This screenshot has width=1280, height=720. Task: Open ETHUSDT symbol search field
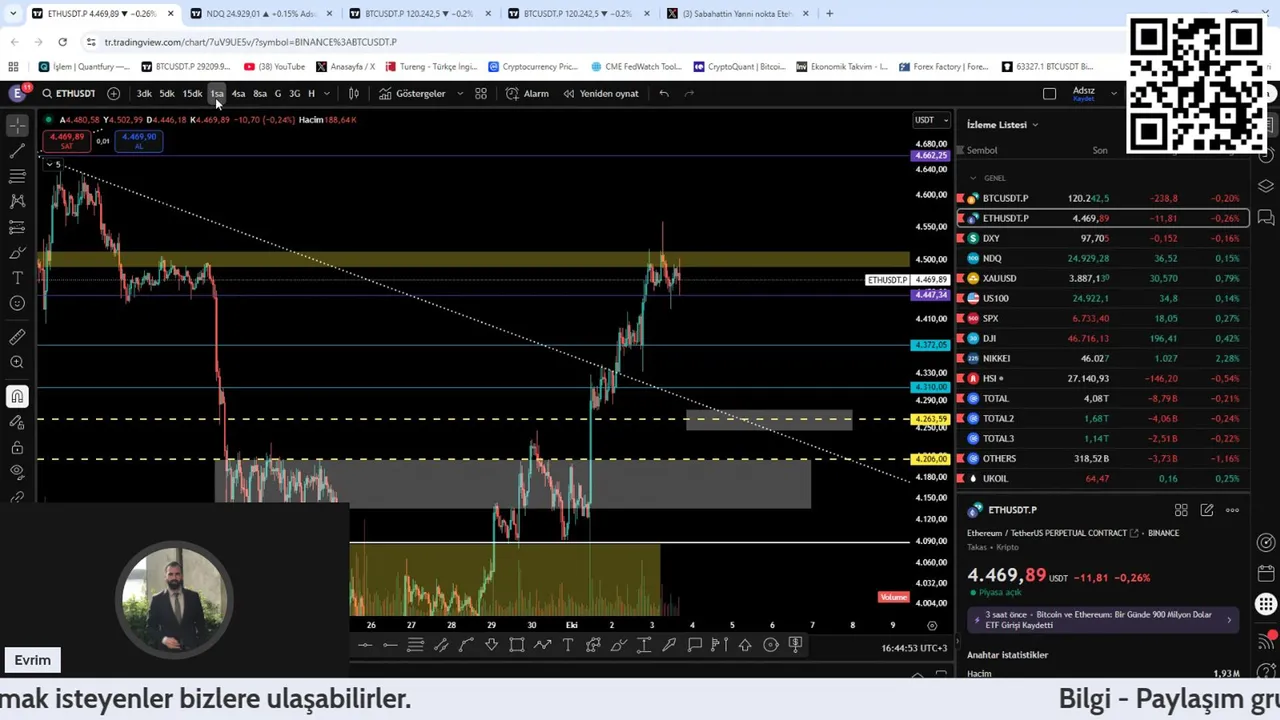[69, 93]
